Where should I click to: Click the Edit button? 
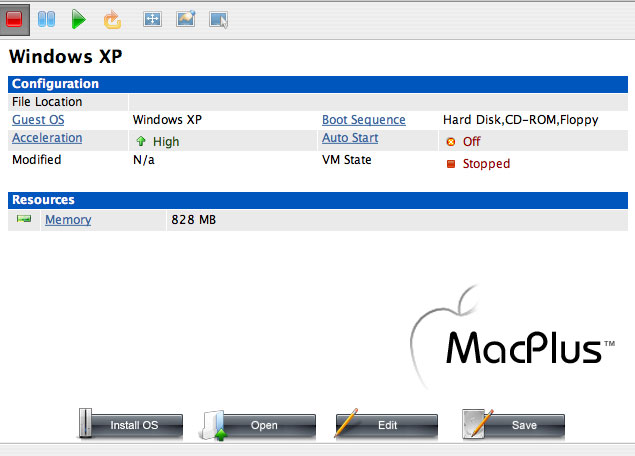tap(386, 424)
